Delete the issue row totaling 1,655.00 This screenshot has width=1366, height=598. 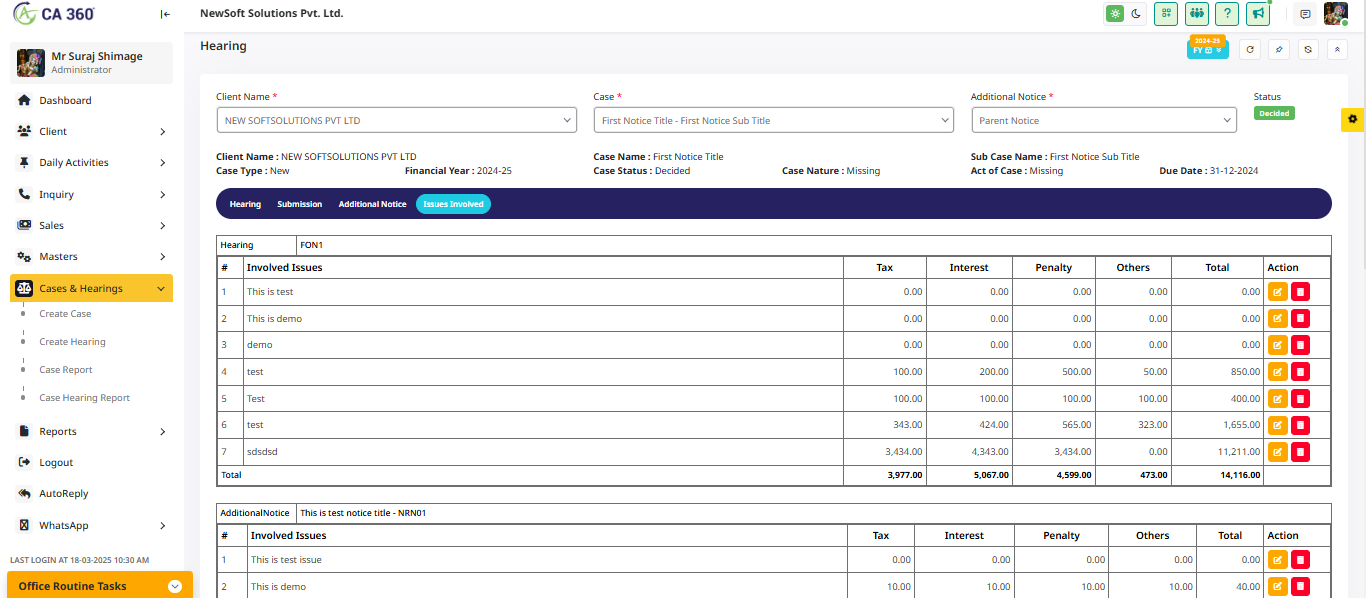(1300, 425)
